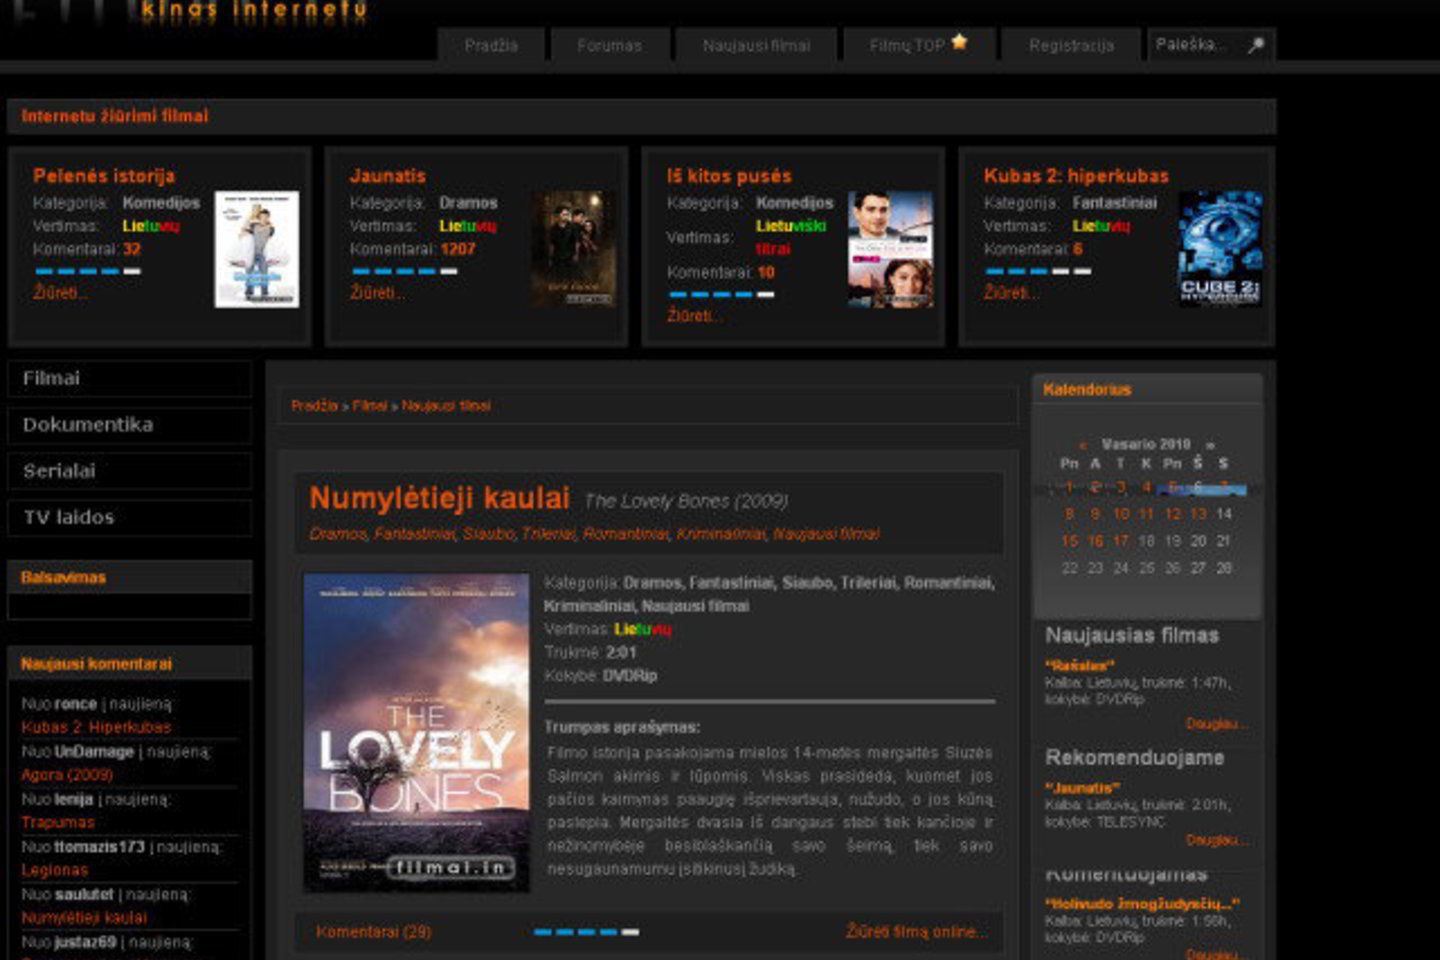Click Žiūrėti filmą online link
The image size is (1440, 960).
coord(916,932)
